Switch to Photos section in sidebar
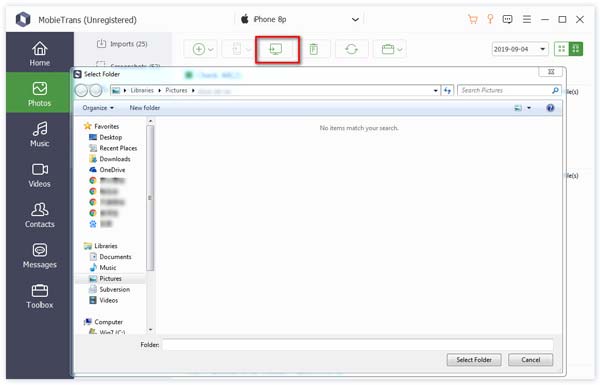 (x=39, y=93)
